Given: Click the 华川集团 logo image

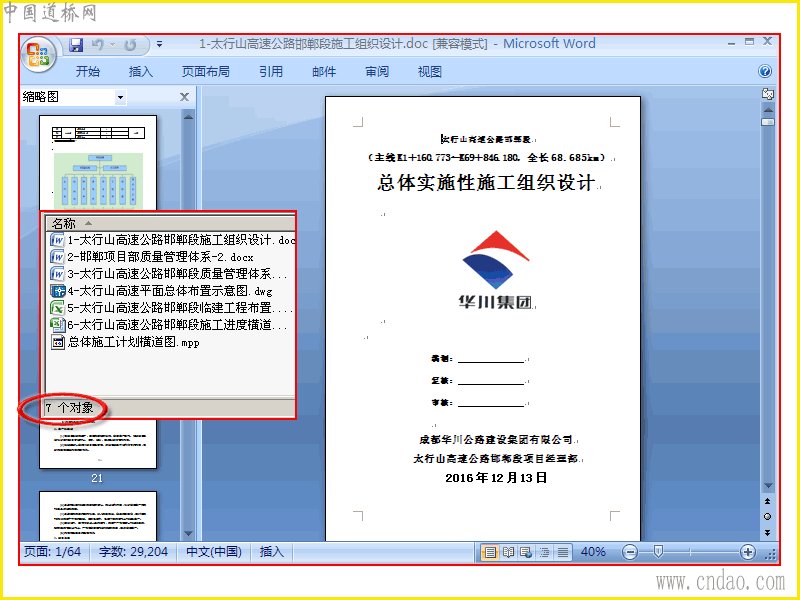Looking at the screenshot, I should pos(496,270).
